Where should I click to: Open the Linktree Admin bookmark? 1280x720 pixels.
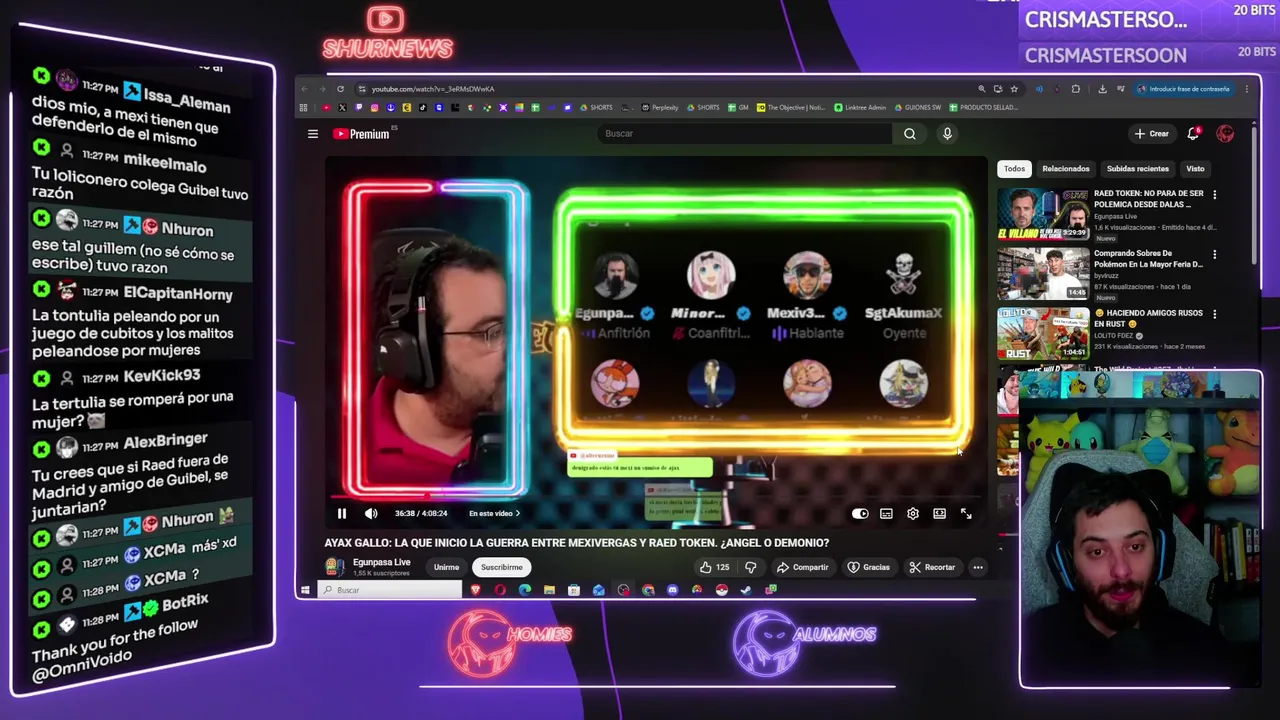point(861,108)
